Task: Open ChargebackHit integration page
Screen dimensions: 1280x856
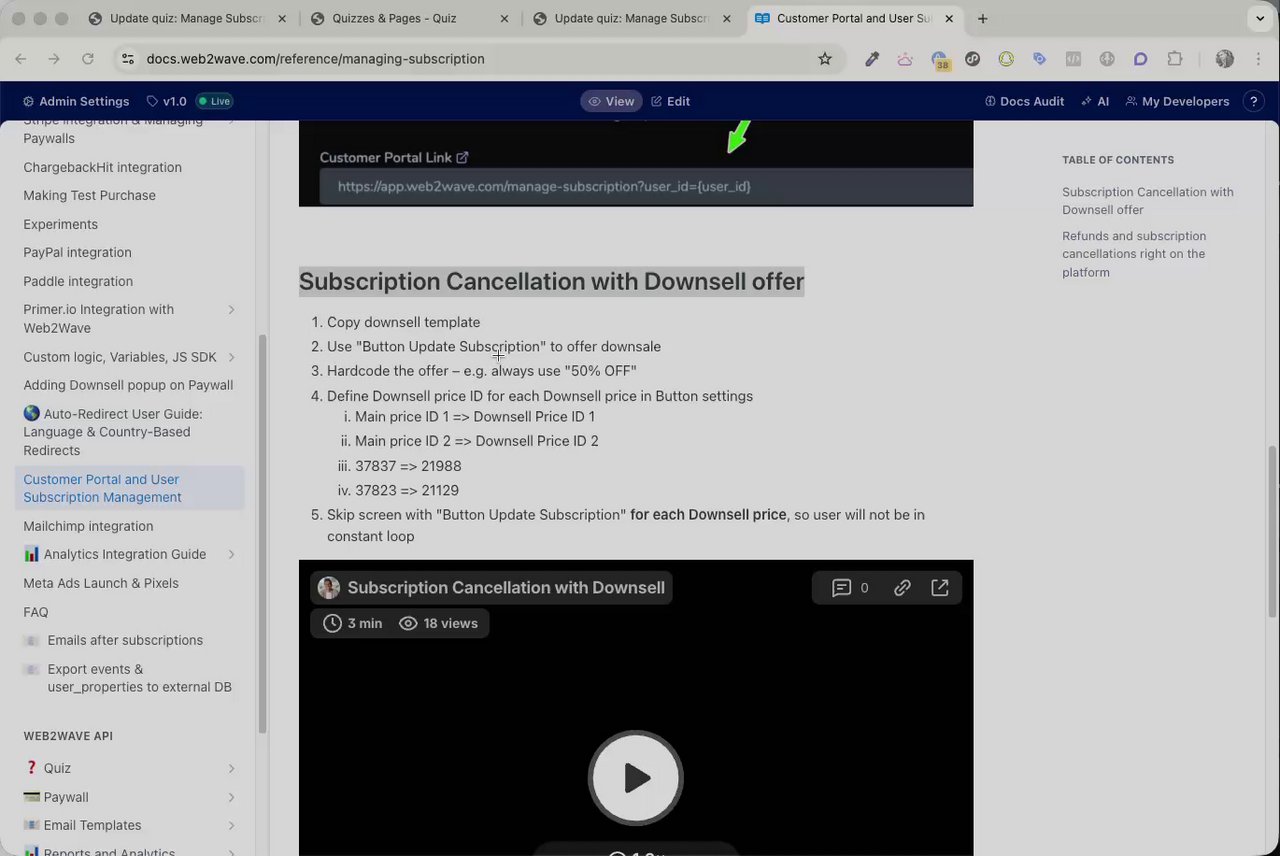Action: (x=102, y=167)
